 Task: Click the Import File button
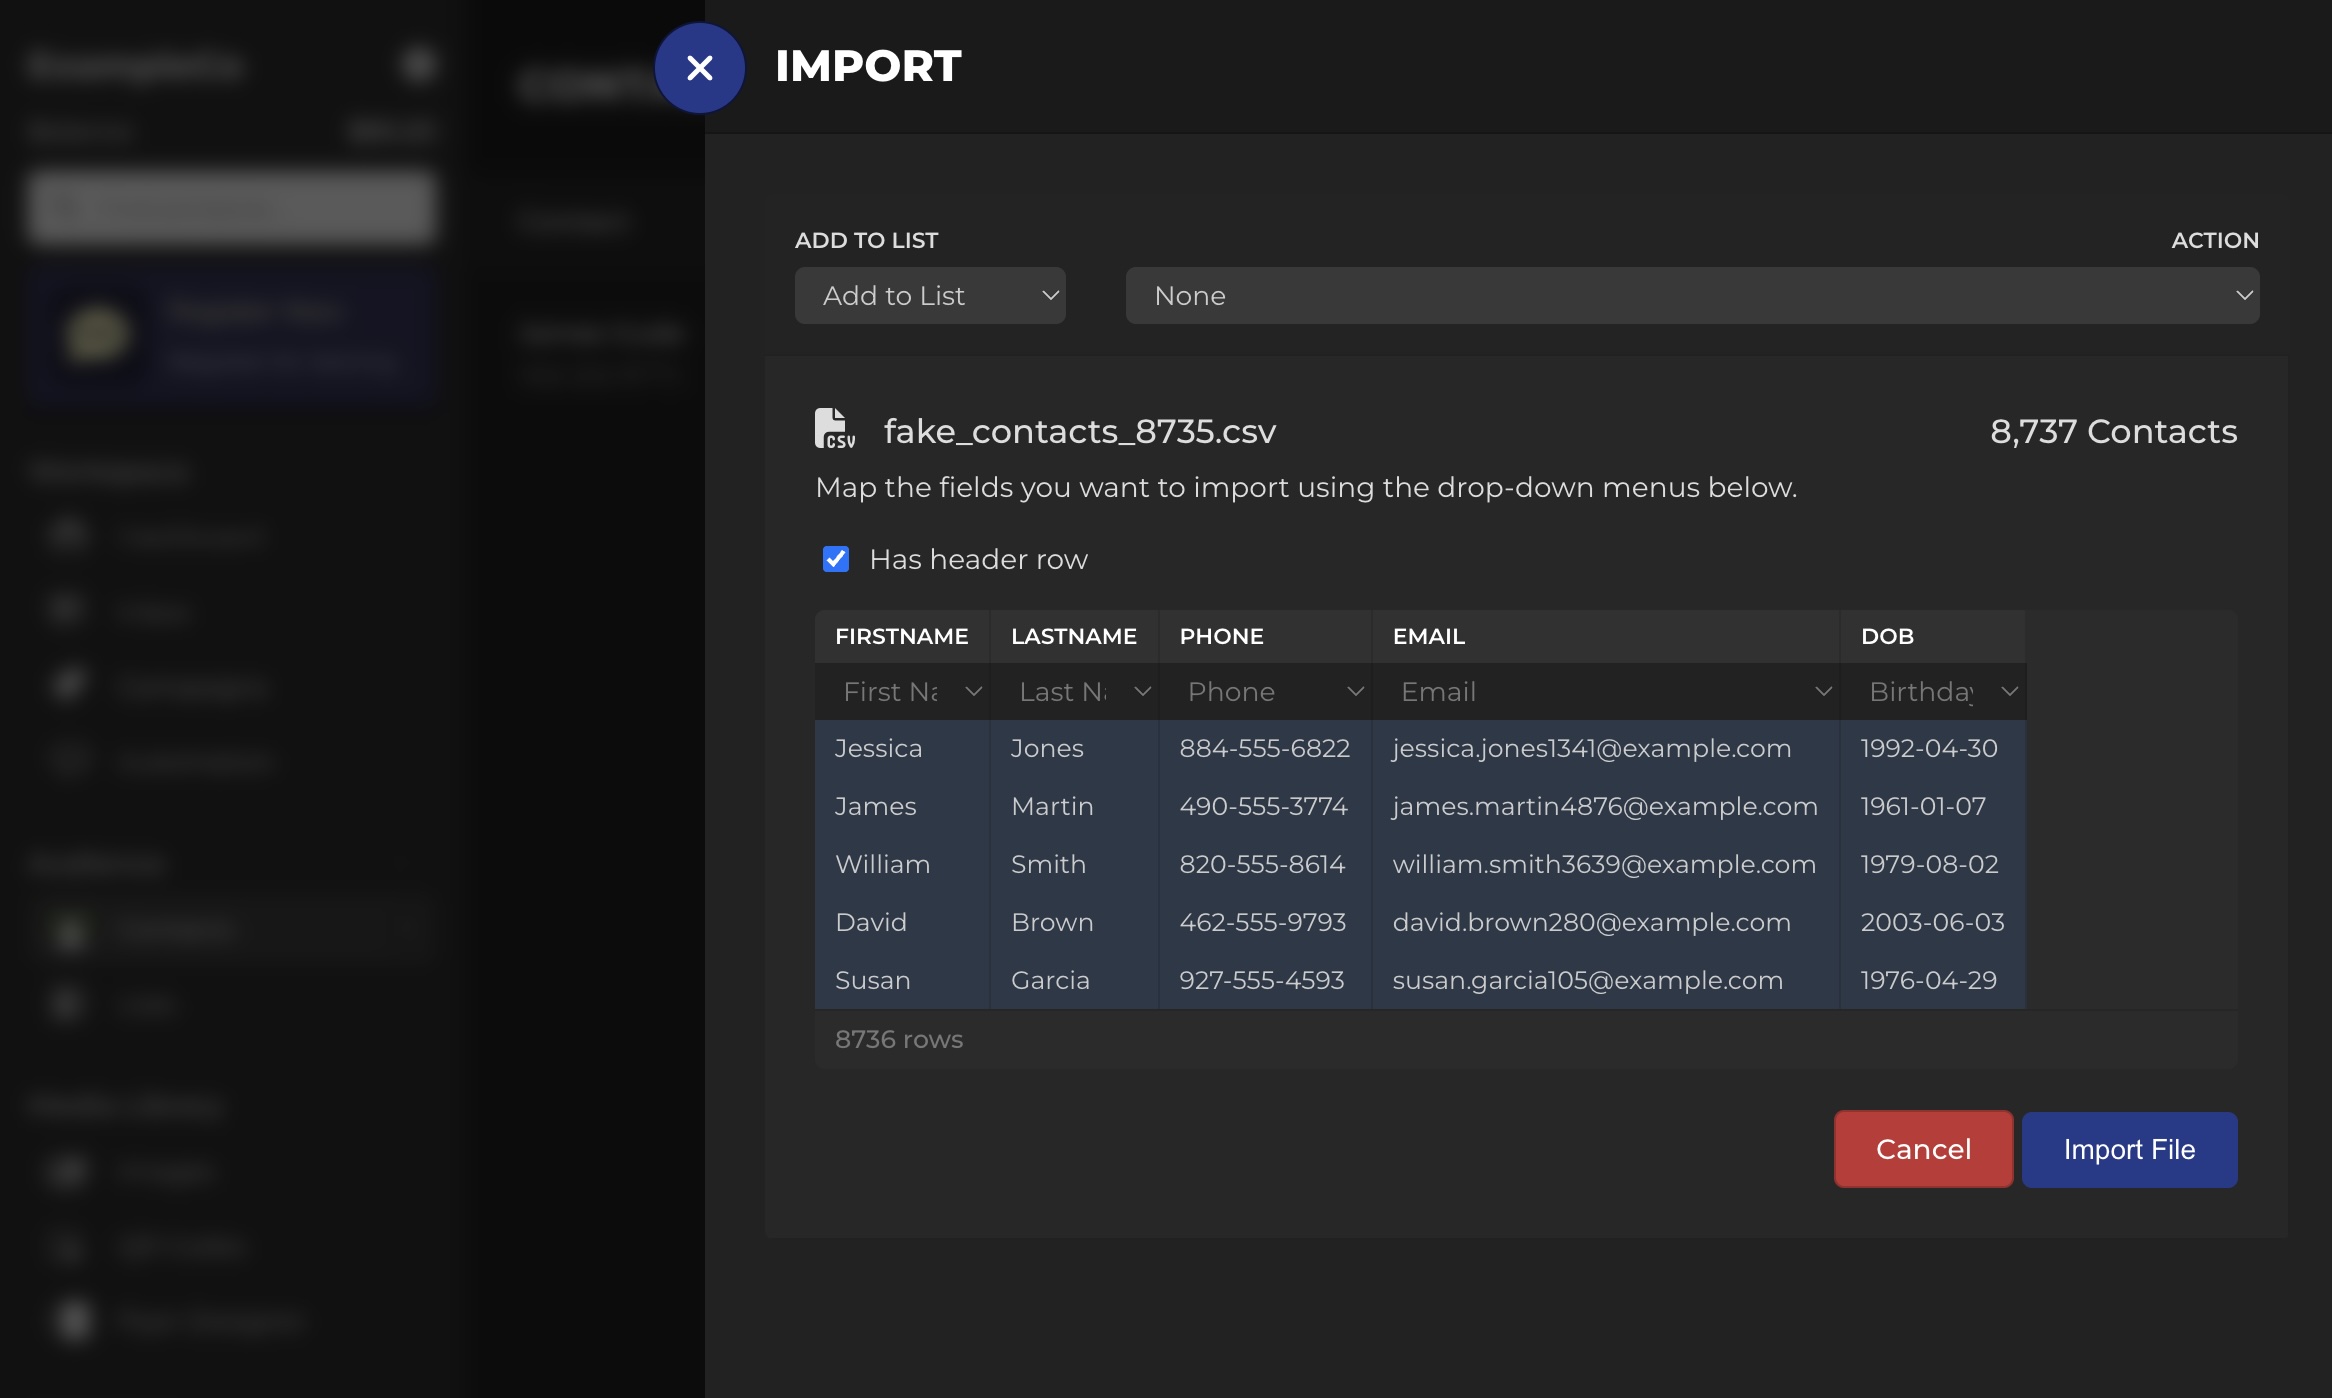tap(2128, 1149)
